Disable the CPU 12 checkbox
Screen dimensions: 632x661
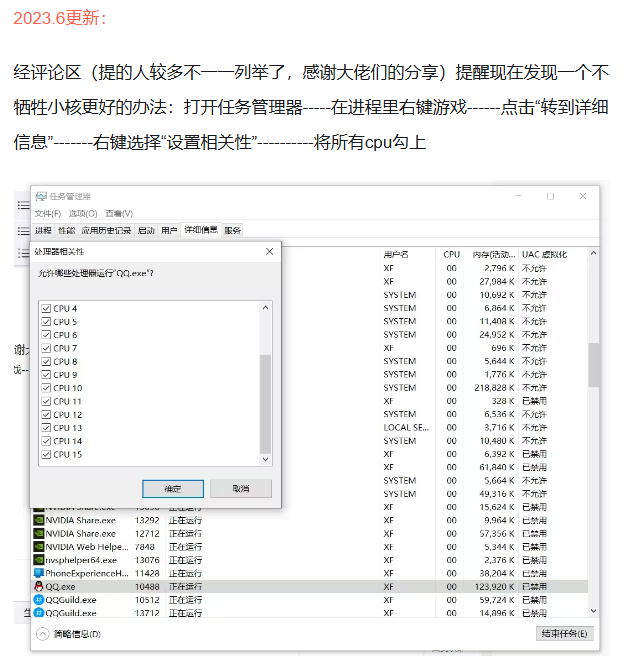(x=46, y=415)
